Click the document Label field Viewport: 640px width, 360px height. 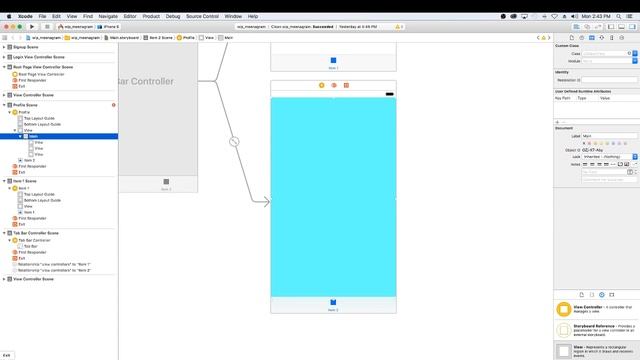(x=609, y=136)
